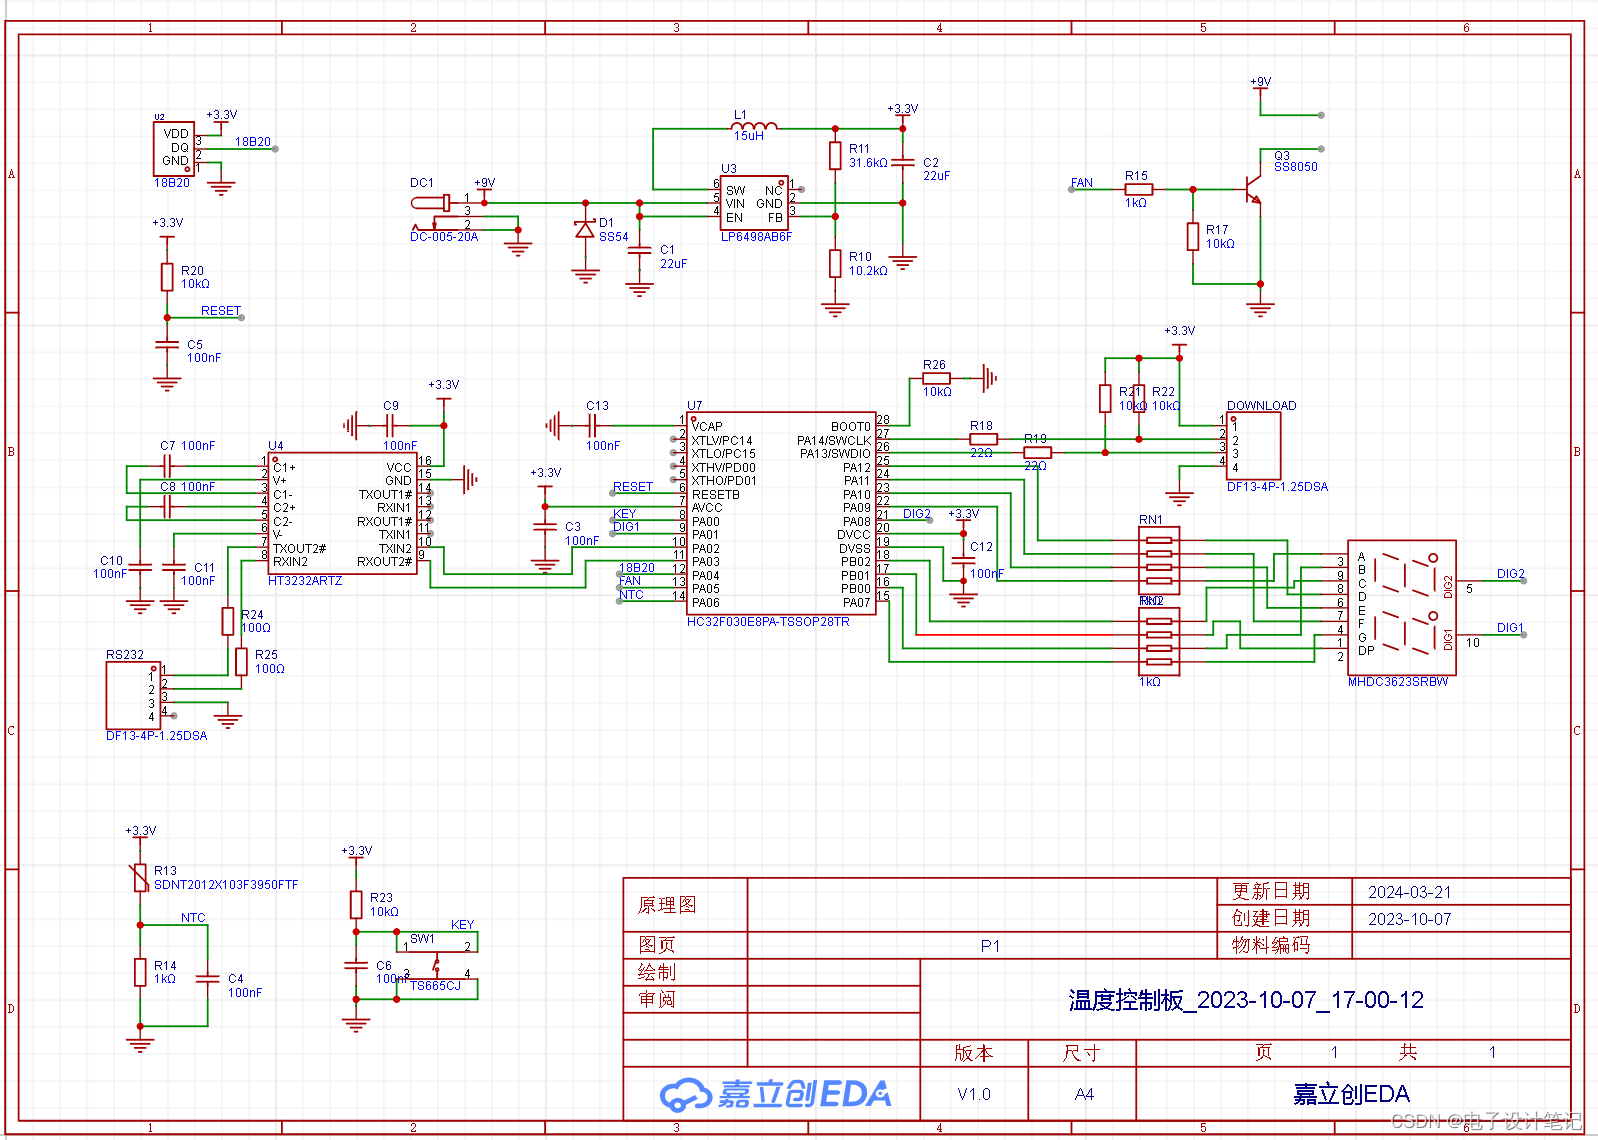Viewport: 1598px width, 1140px height.
Task: Select resistor R11 31.6kΩ symbol
Action: click(x=835, y=156)
